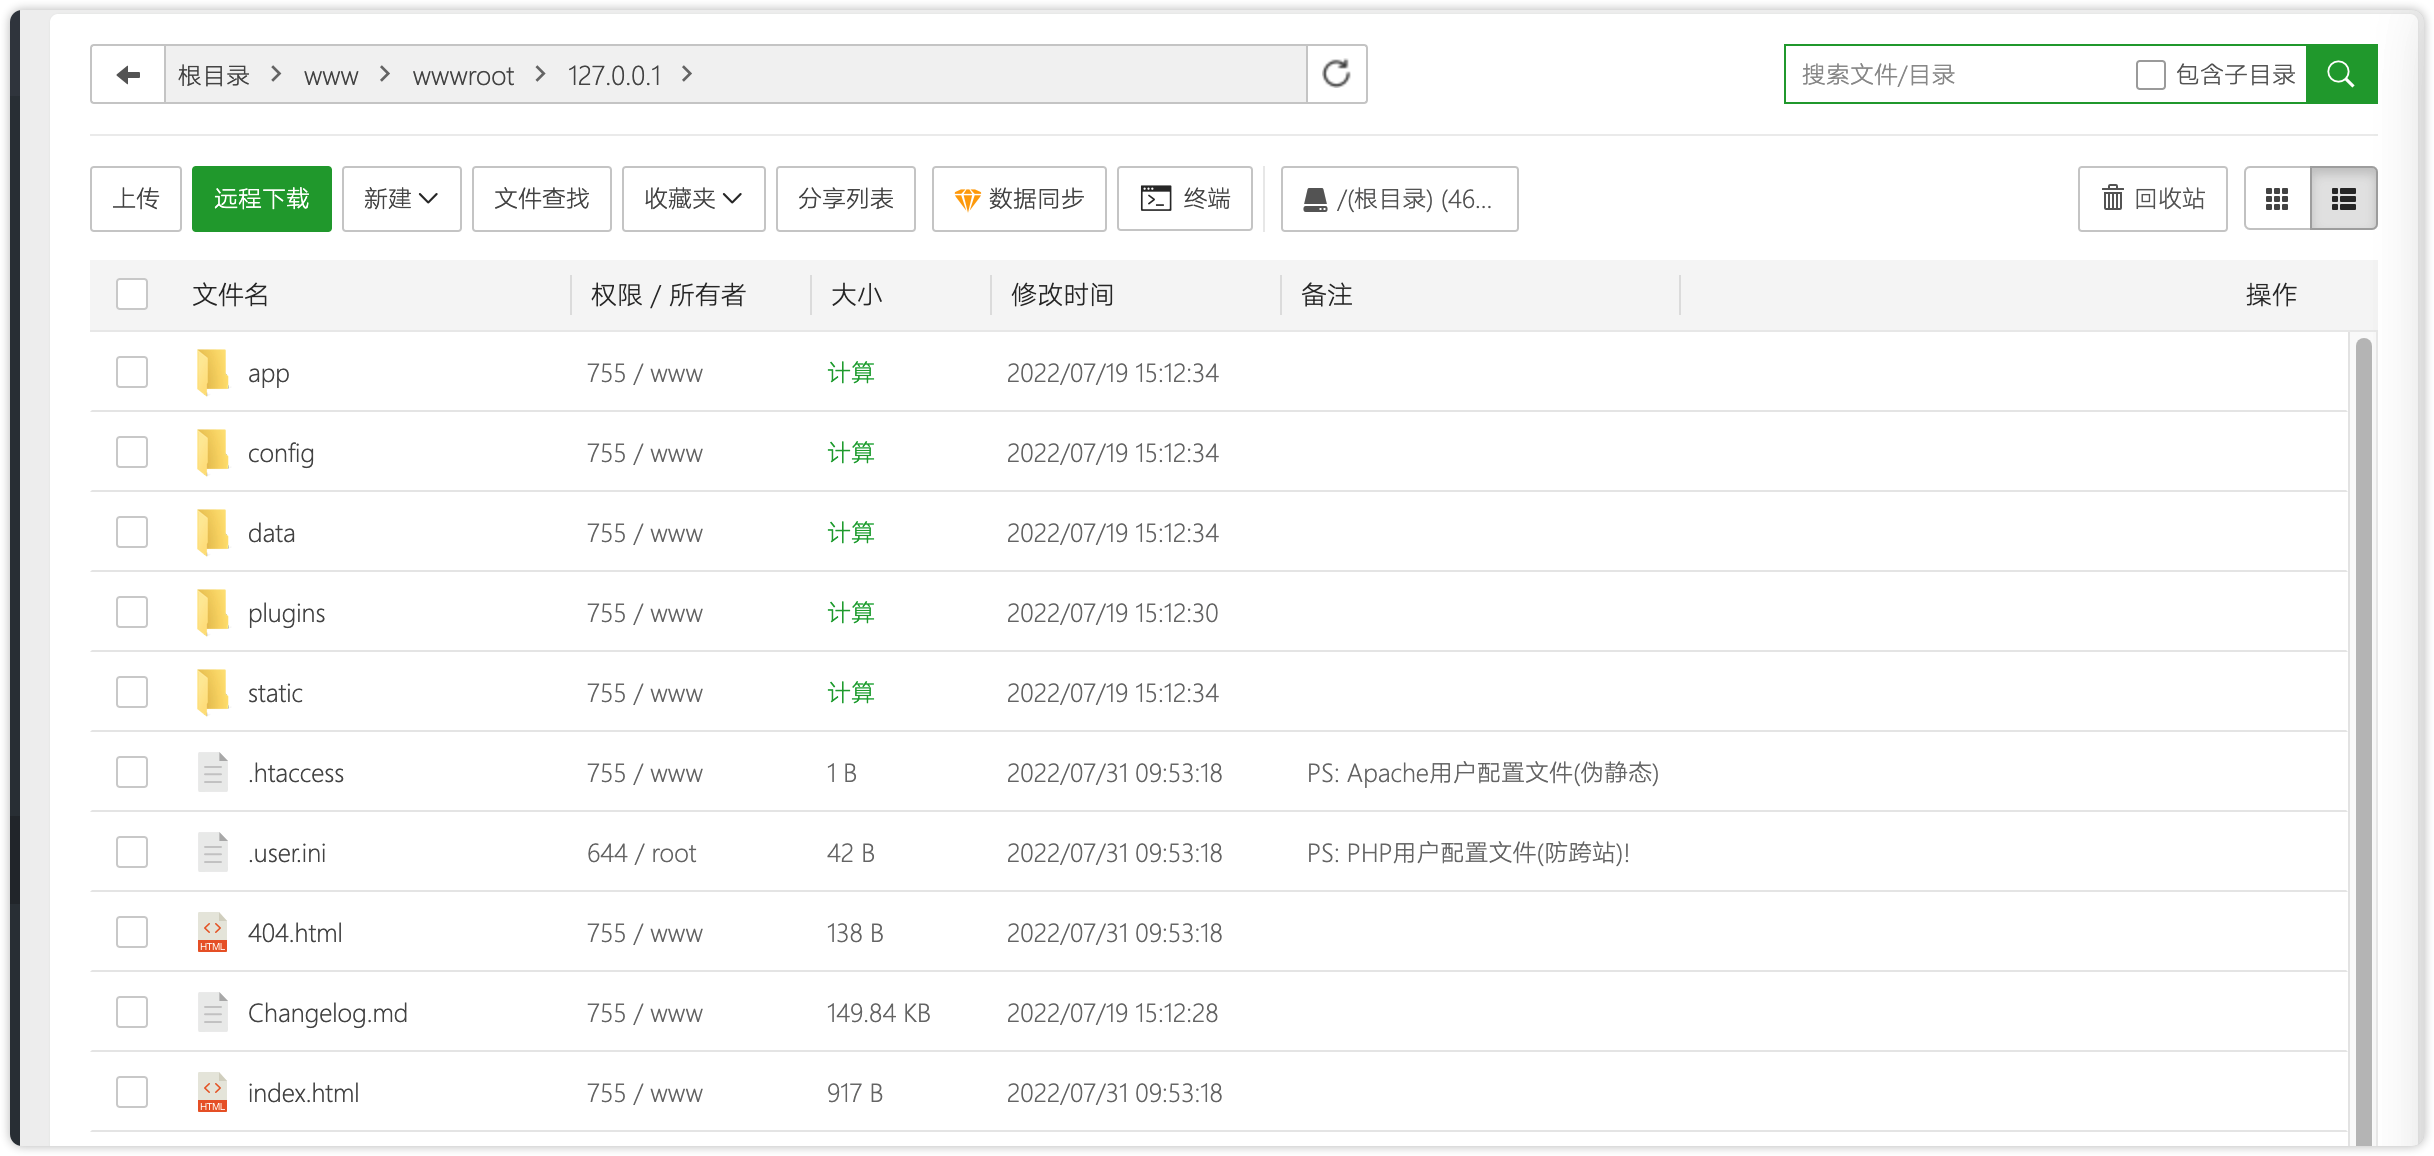Expand the 收藏夹 (Favorites) dropdown
This screenshot has height=1156, width=2434.
coord(693,199)
